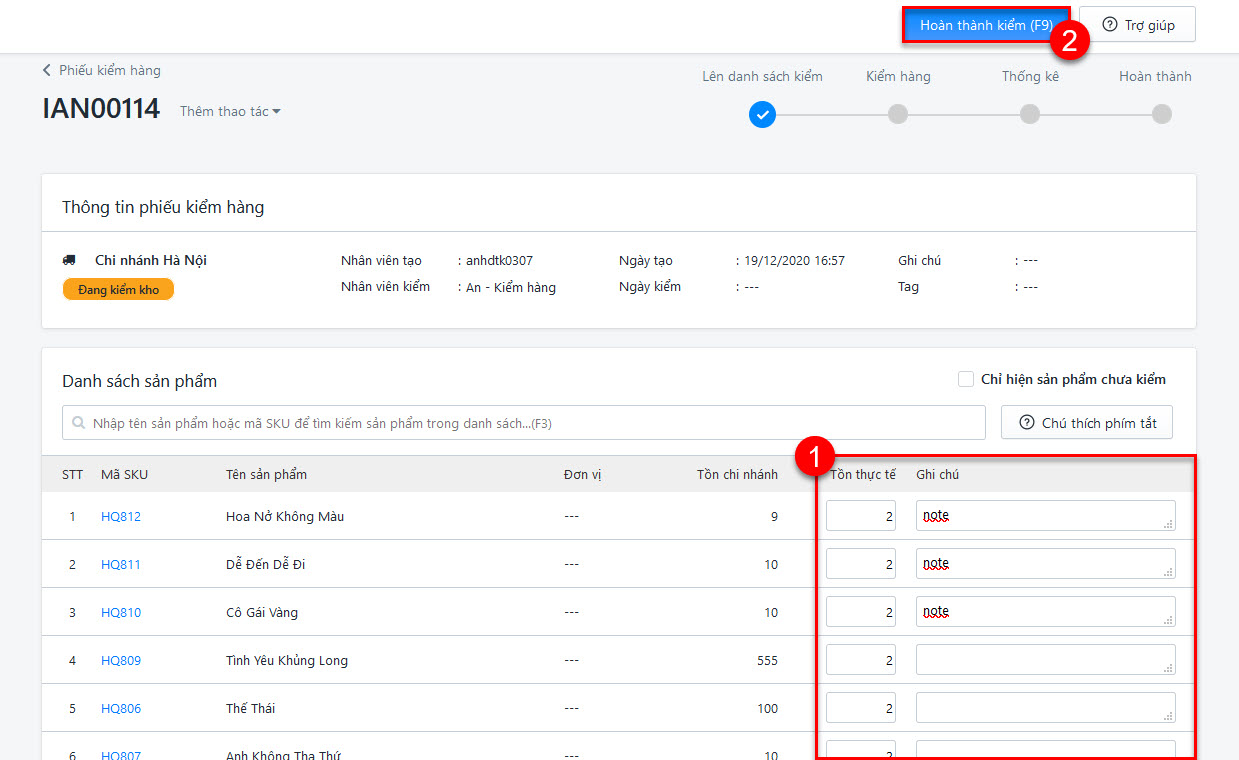1239x760 pixels.
Task: Select product name Thế Thái
Action: click(250, 709)
